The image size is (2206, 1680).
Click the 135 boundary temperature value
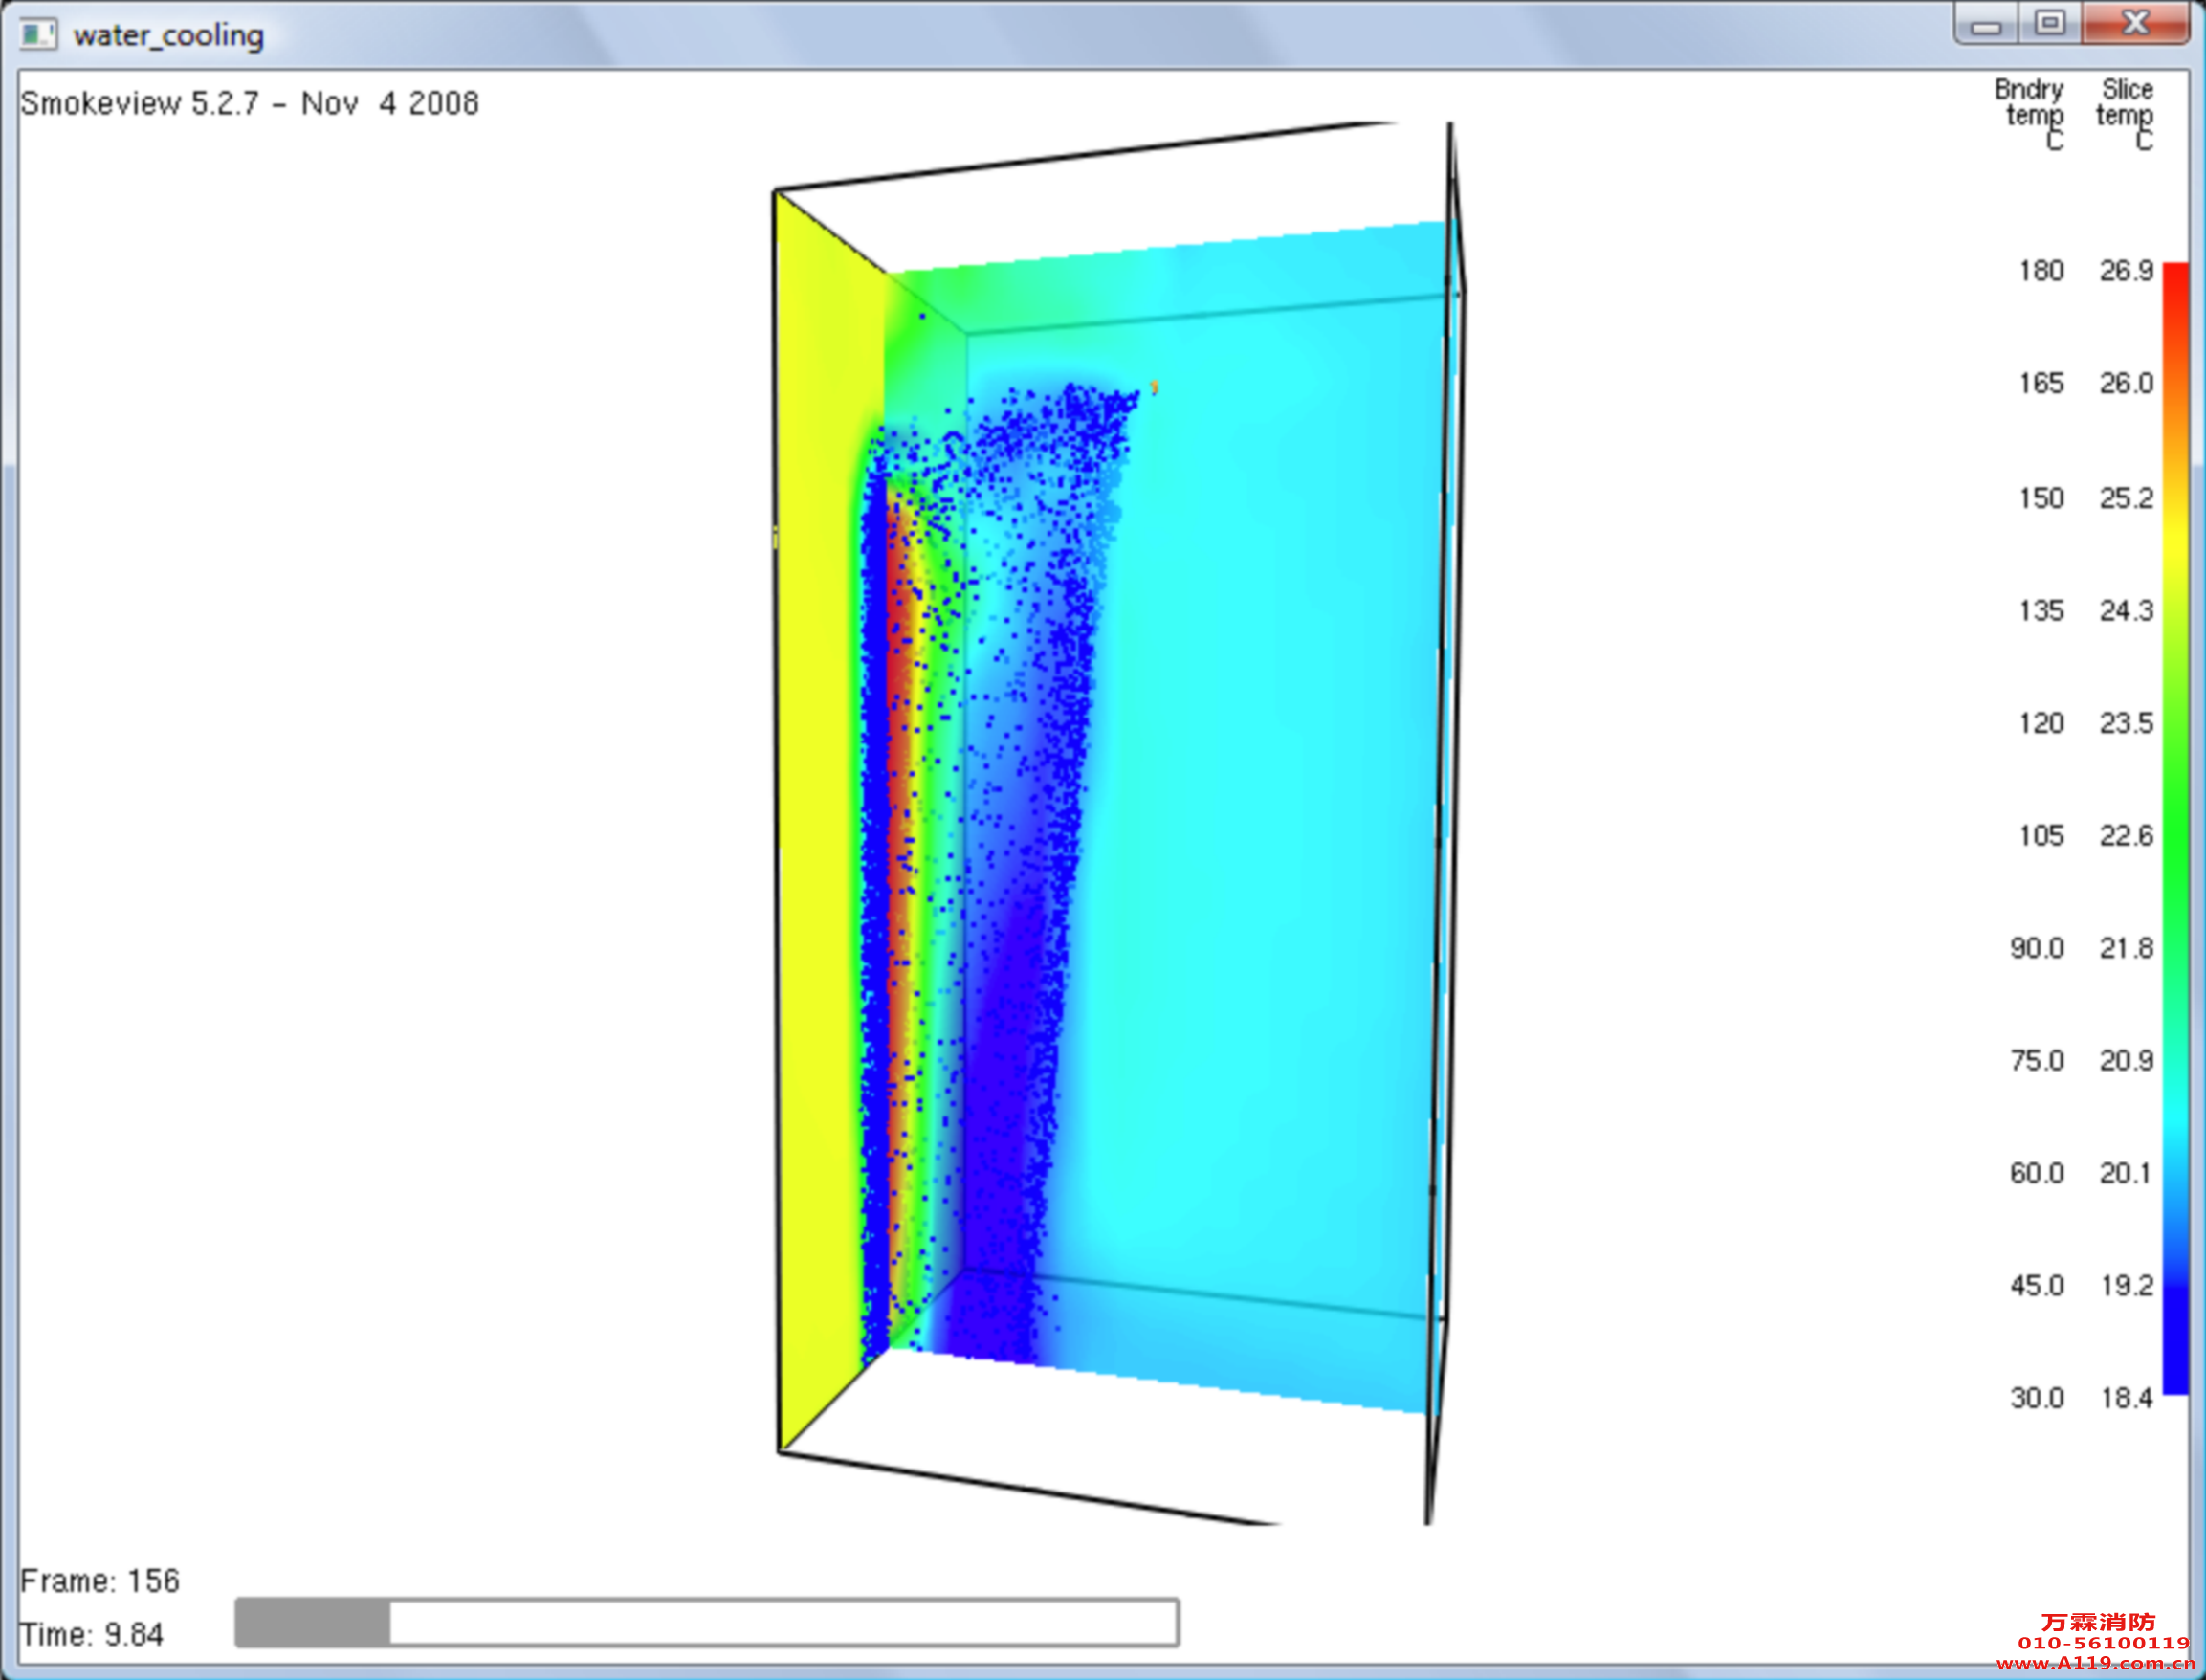click(x=2041, y=610)
